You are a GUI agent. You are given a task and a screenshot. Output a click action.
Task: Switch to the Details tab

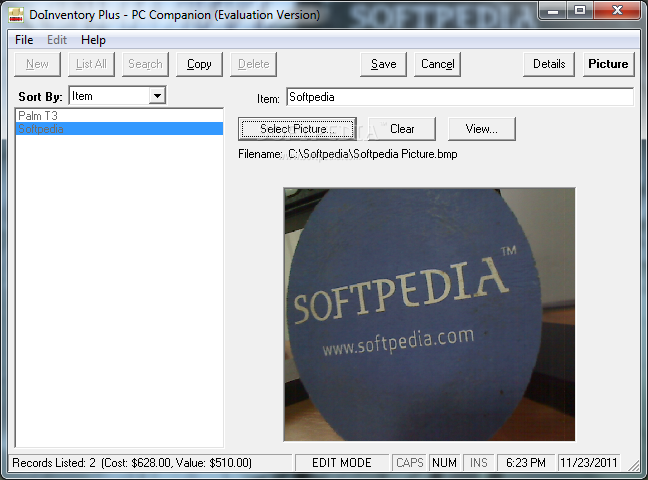(549, 64)
